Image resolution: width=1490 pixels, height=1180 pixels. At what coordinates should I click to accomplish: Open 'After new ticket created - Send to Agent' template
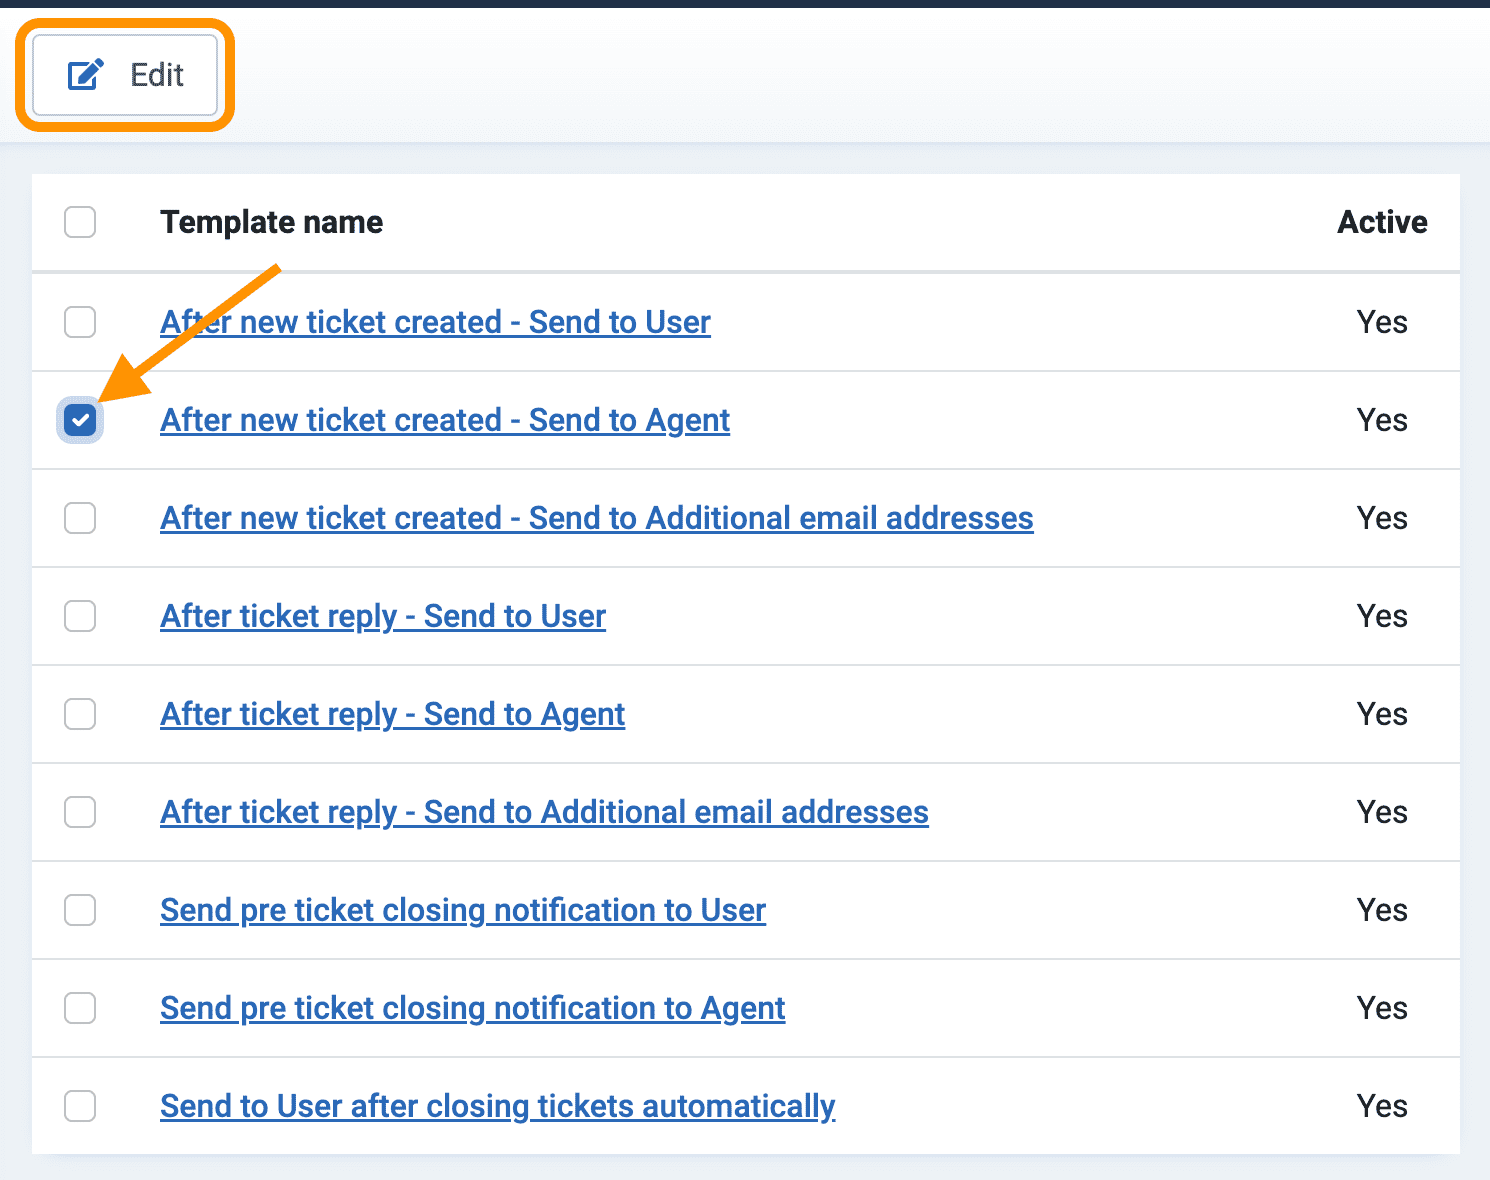445,420
